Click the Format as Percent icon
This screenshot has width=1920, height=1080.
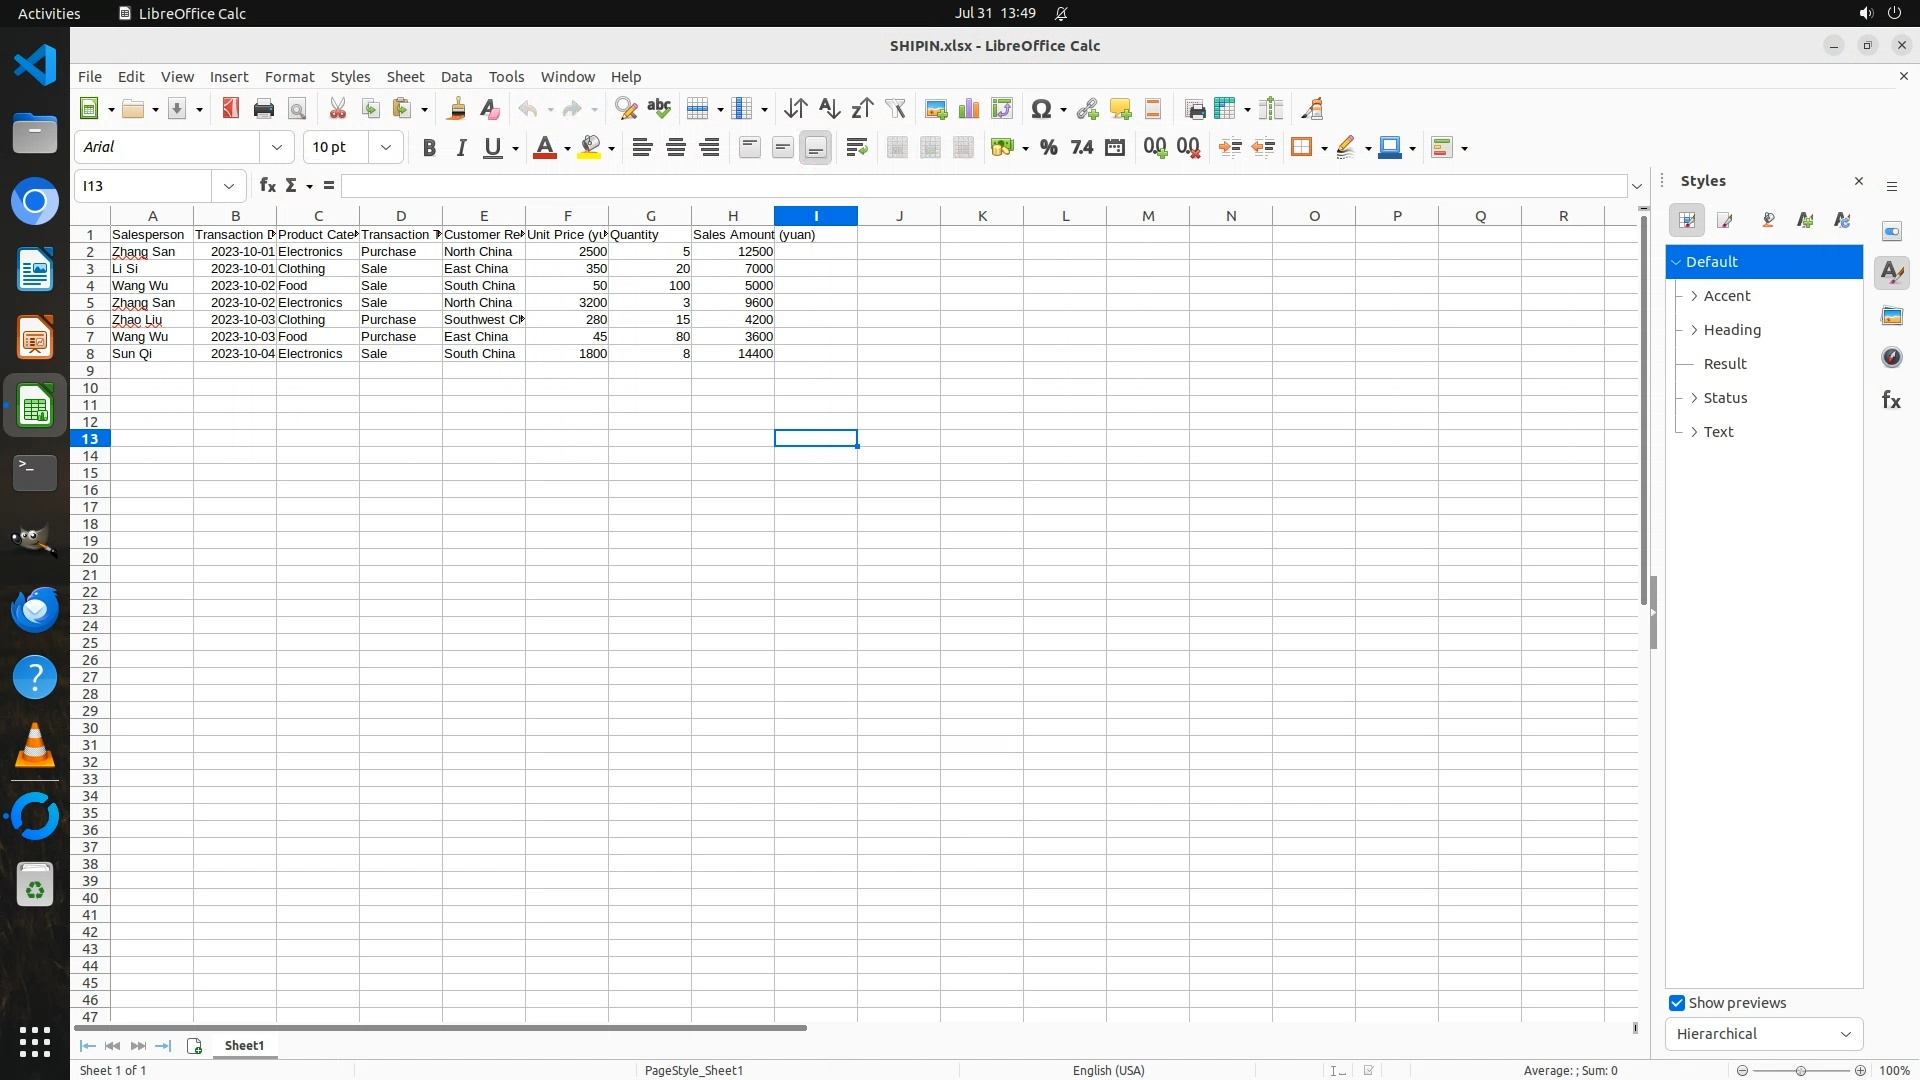coord(1048,148)
